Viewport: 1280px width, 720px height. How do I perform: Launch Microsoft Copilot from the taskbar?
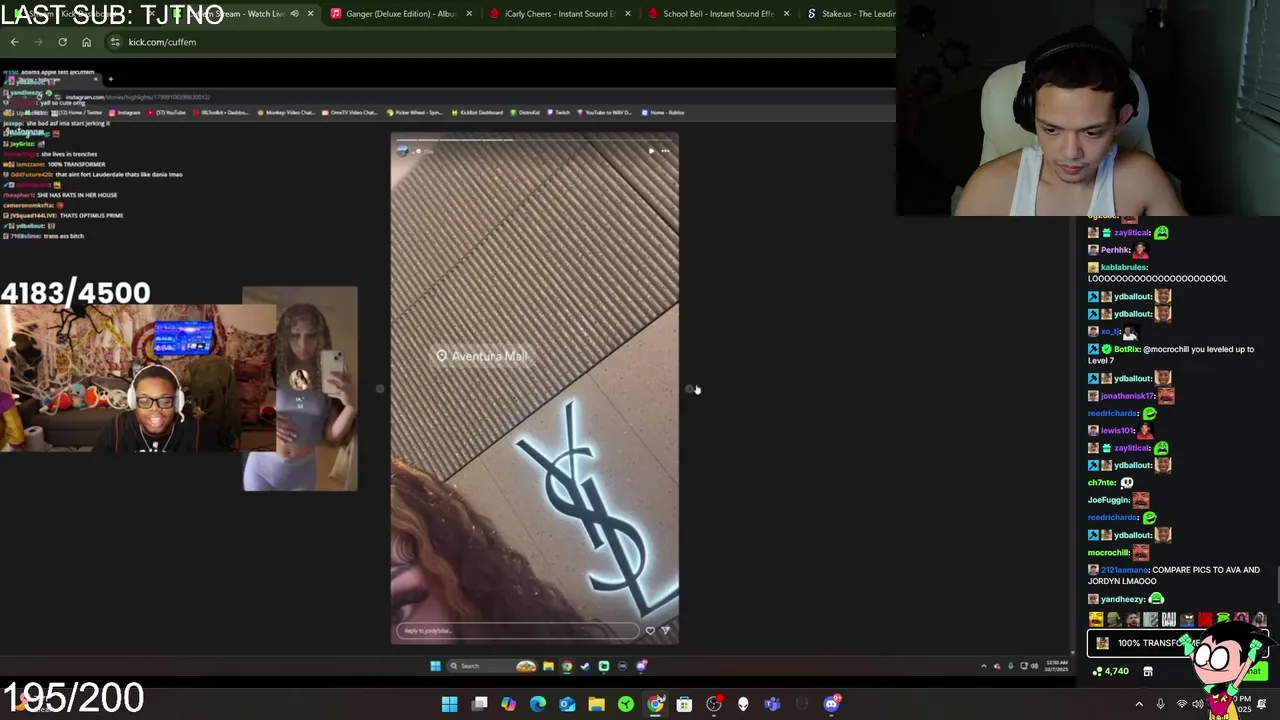[509, 704]
